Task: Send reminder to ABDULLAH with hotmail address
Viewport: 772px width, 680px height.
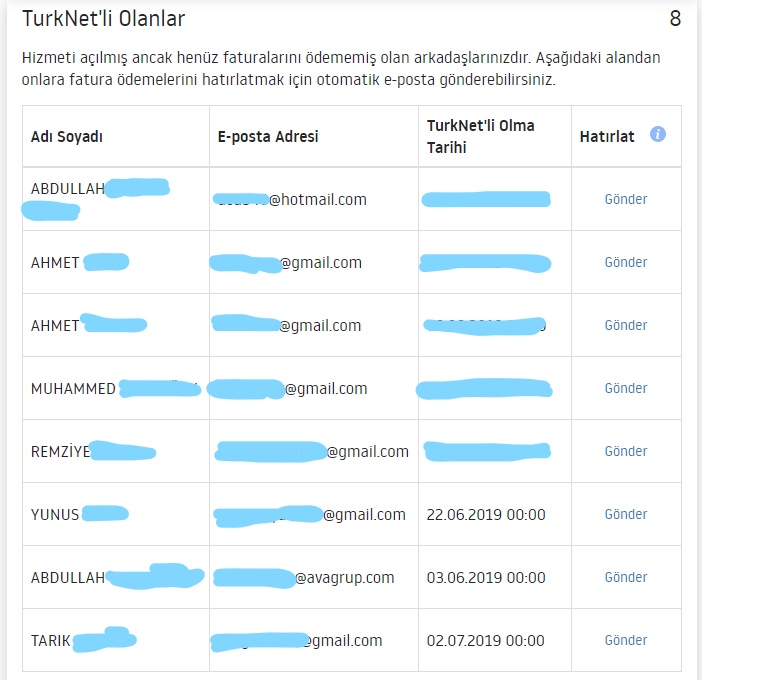Action: click(x=626, y=199)
